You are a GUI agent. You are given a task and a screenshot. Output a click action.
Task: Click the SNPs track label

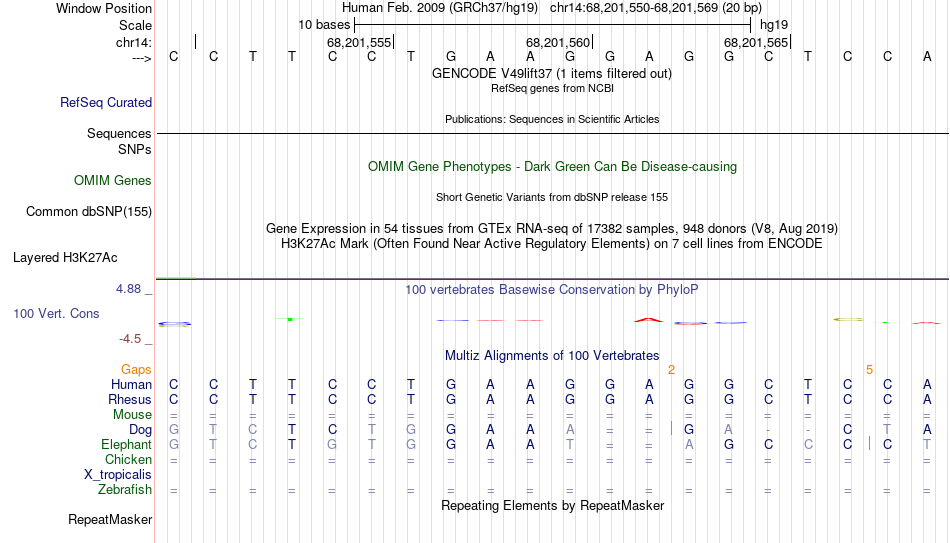coord(135,149)
